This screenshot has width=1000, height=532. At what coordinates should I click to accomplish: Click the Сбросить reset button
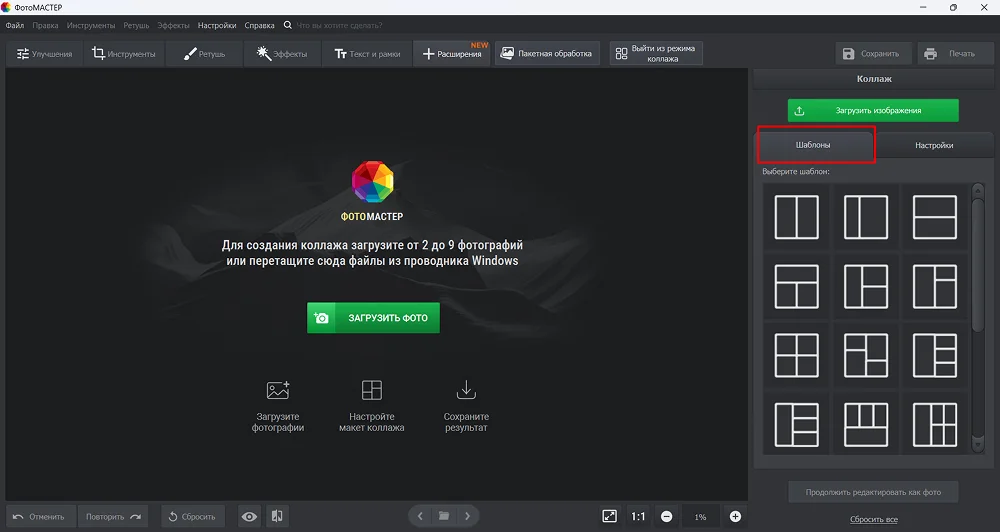193,517
